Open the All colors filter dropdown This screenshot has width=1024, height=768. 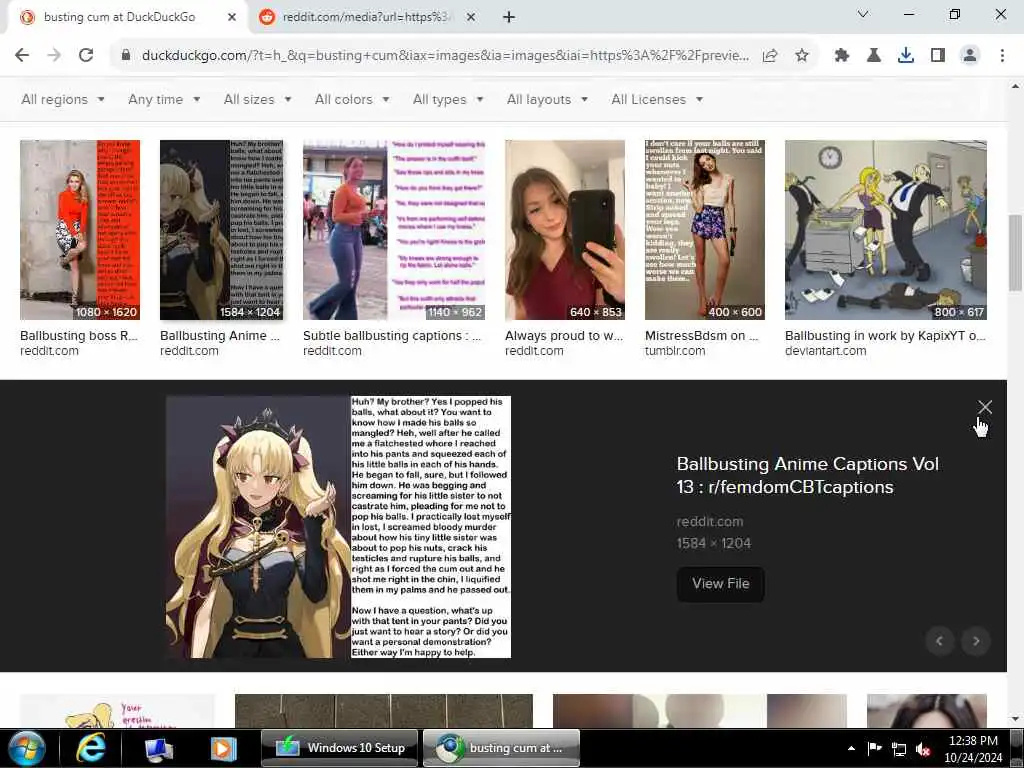pyautogui.click(x=352, y=100)
